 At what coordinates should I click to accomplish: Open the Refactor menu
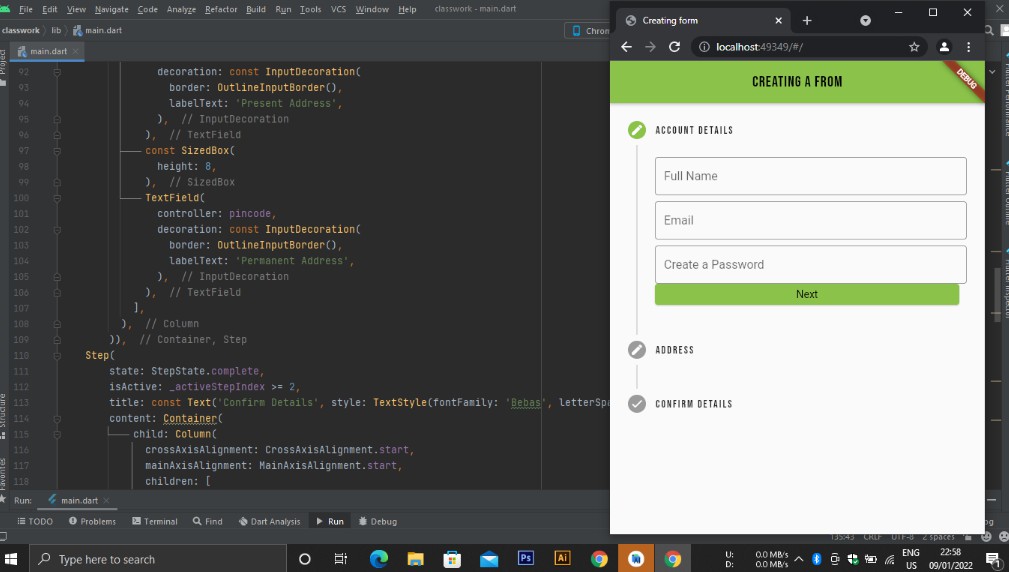coord(221,9)
